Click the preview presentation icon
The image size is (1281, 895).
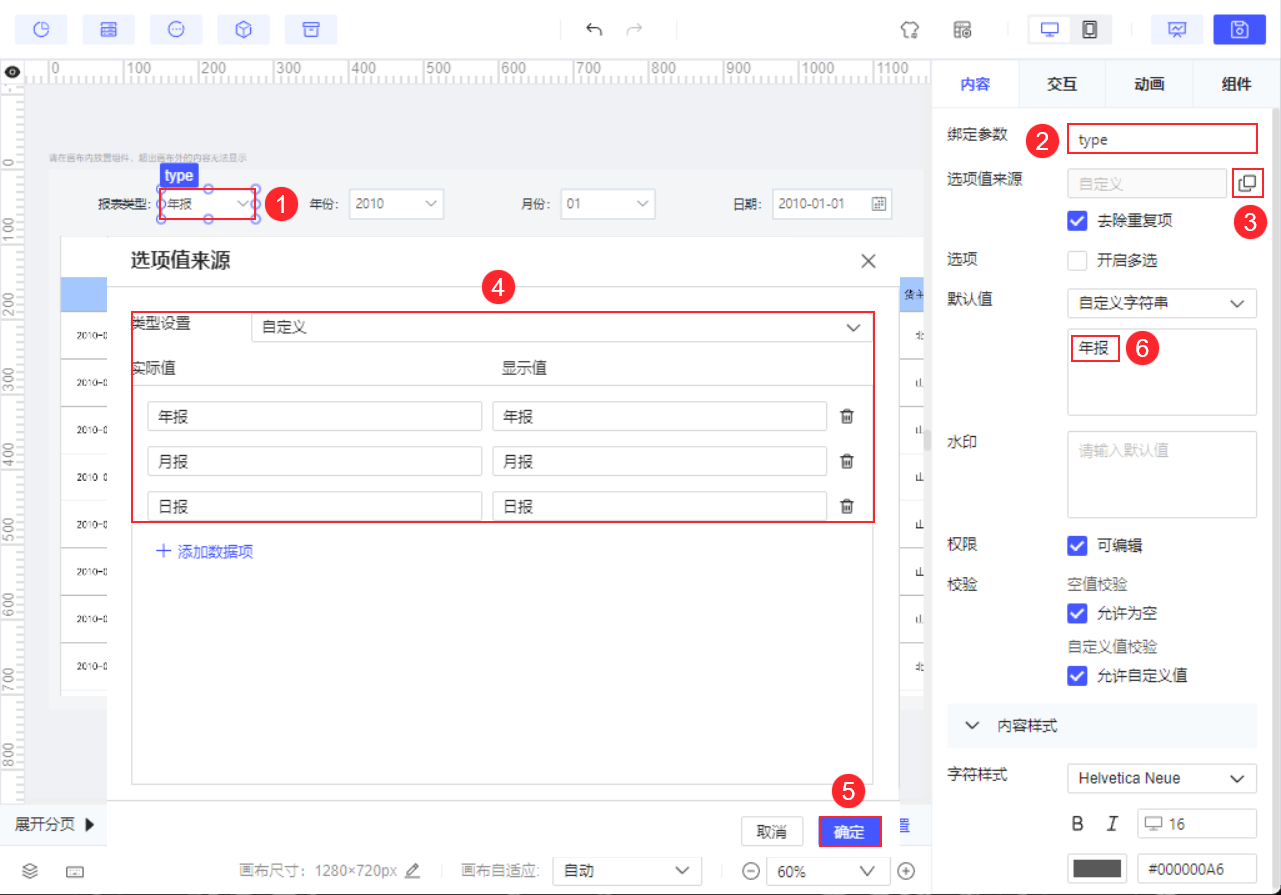tap(1177, 30)
